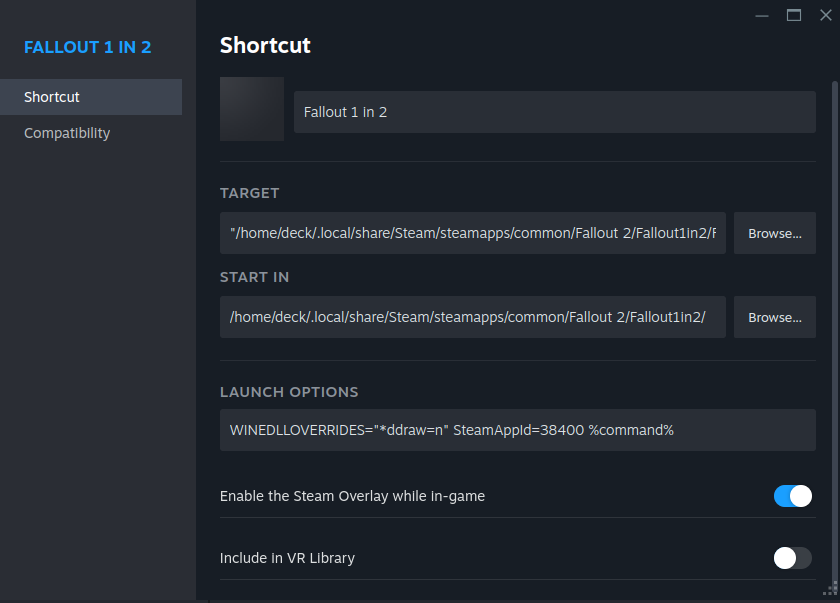Click the FALLOUT 1 IN 2 sidebar title

coord(88,47)
